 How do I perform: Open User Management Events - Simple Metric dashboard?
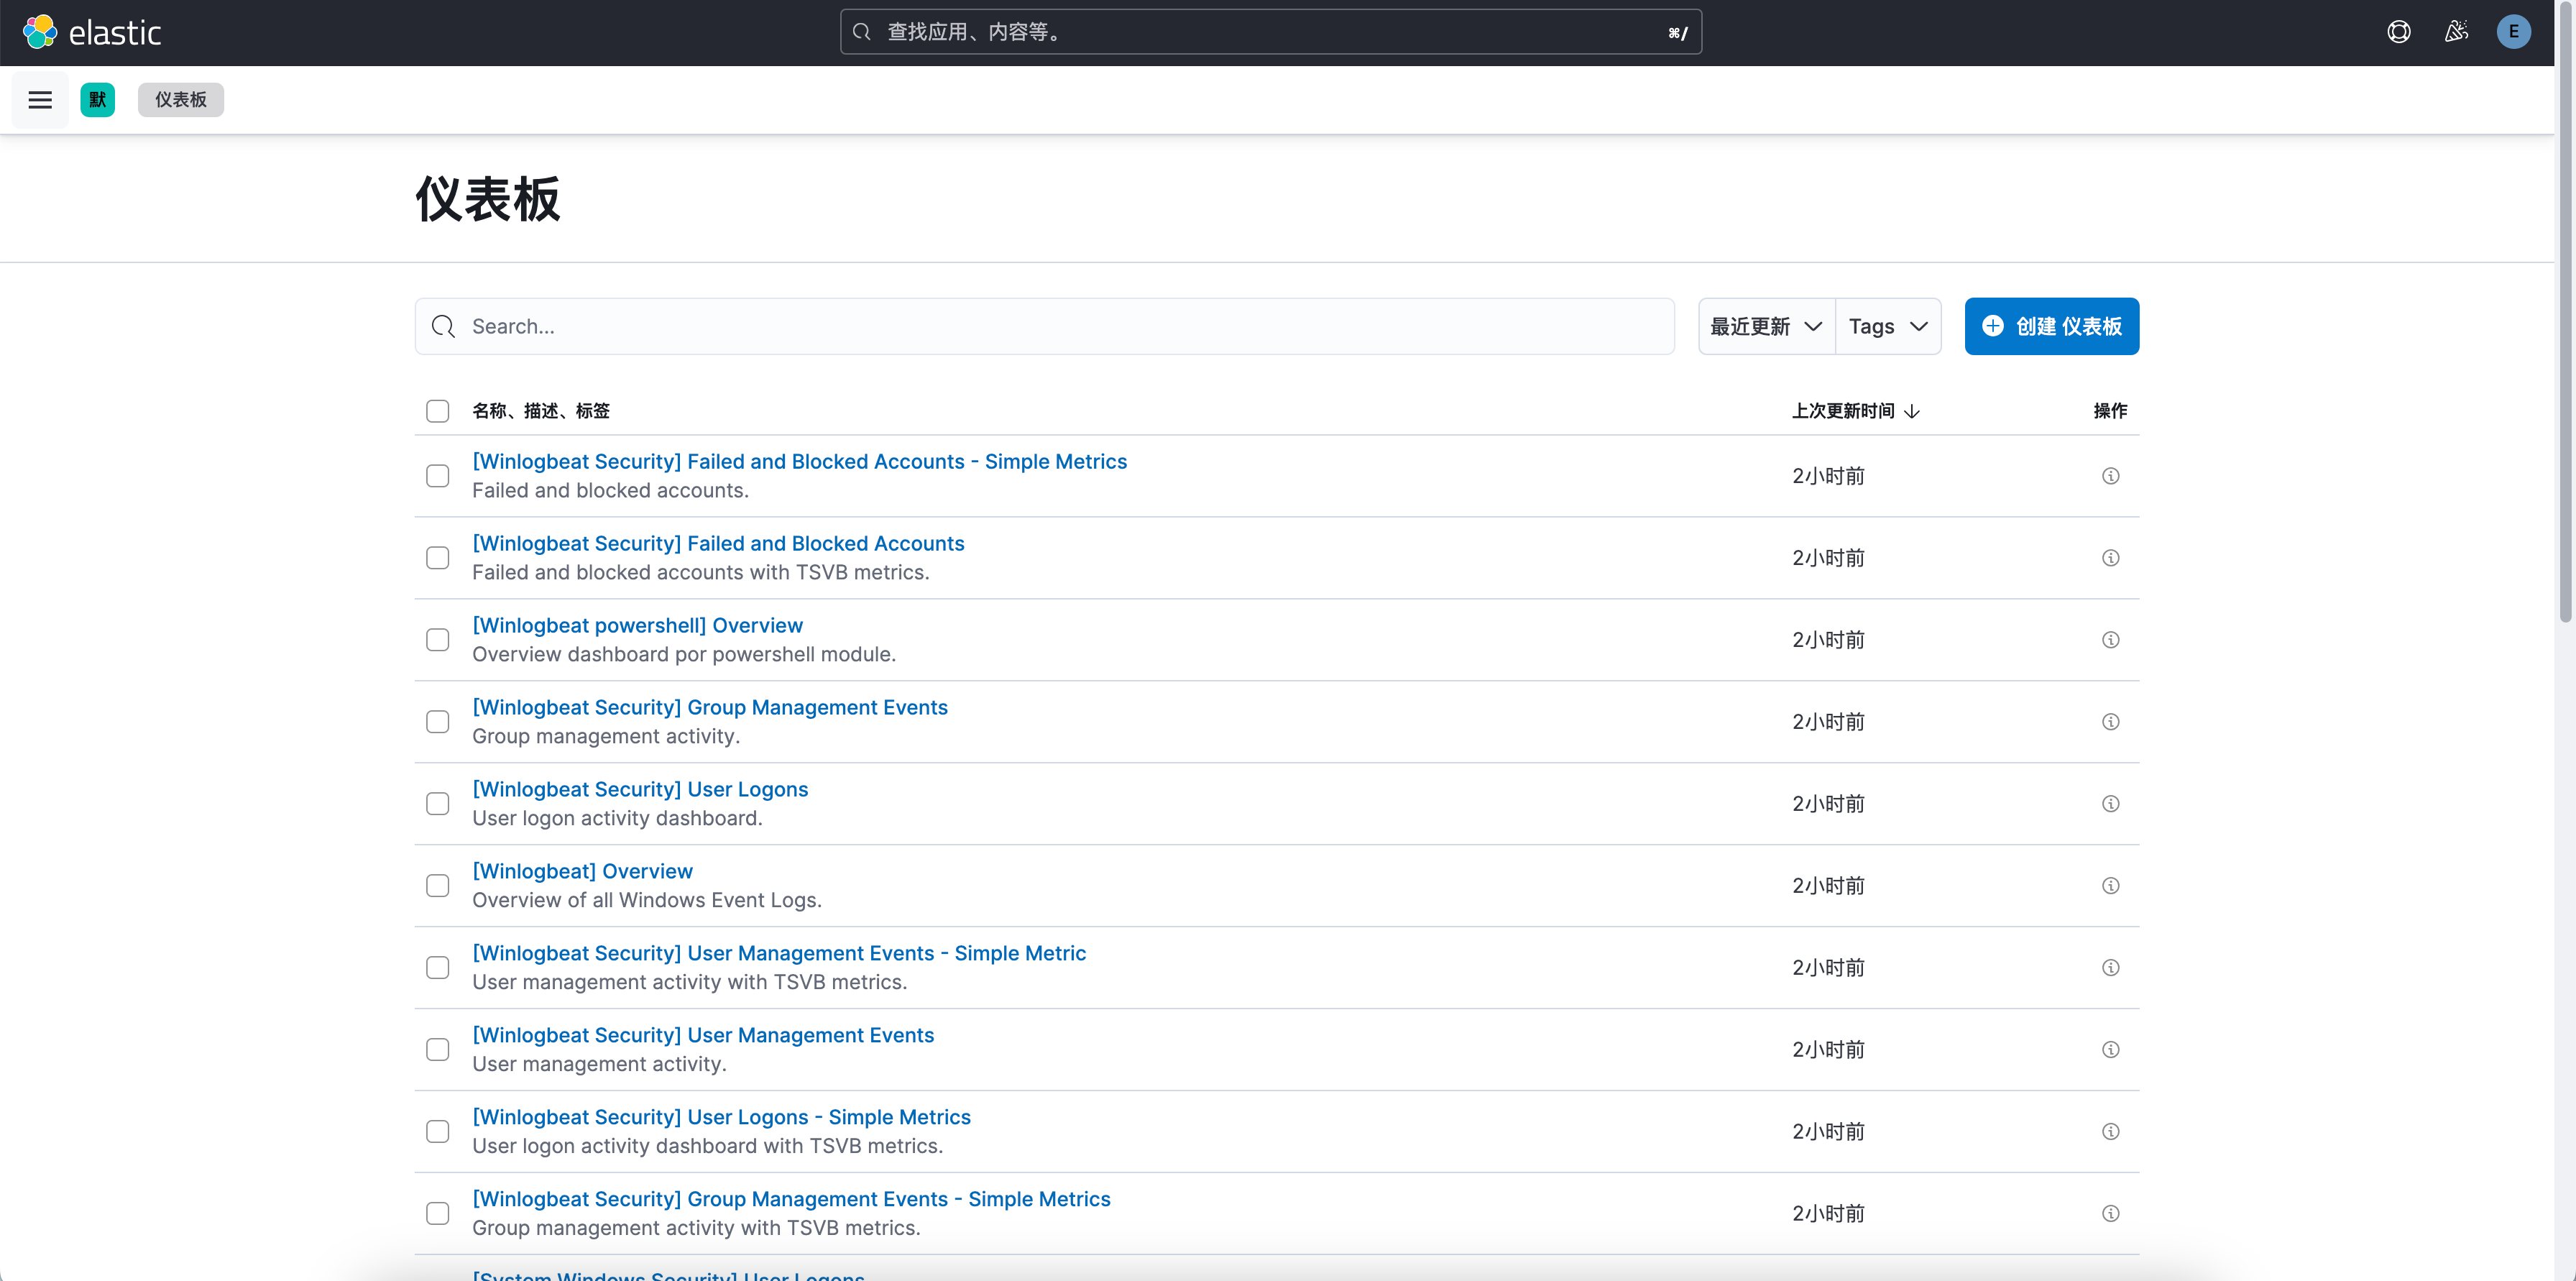coord(779,954)
